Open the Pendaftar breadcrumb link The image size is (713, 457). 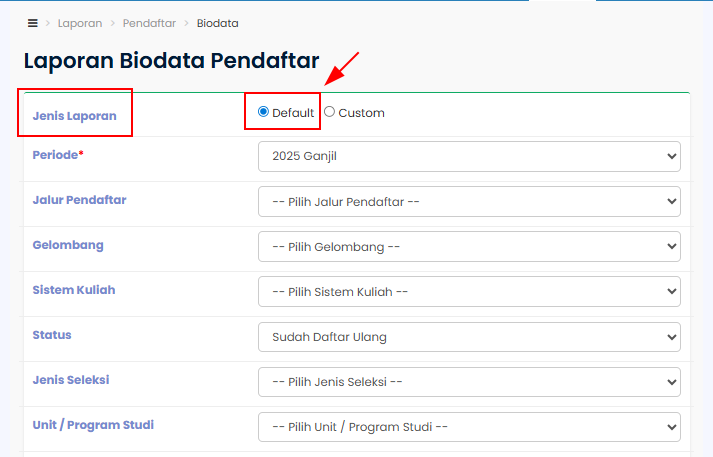pos(149,22)
